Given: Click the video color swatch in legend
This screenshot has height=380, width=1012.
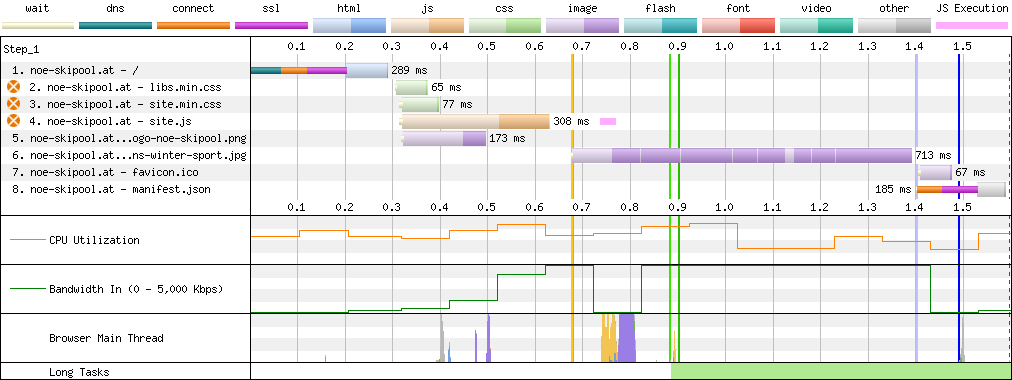Looking at the screenshot, I should (x=816, y=26).
